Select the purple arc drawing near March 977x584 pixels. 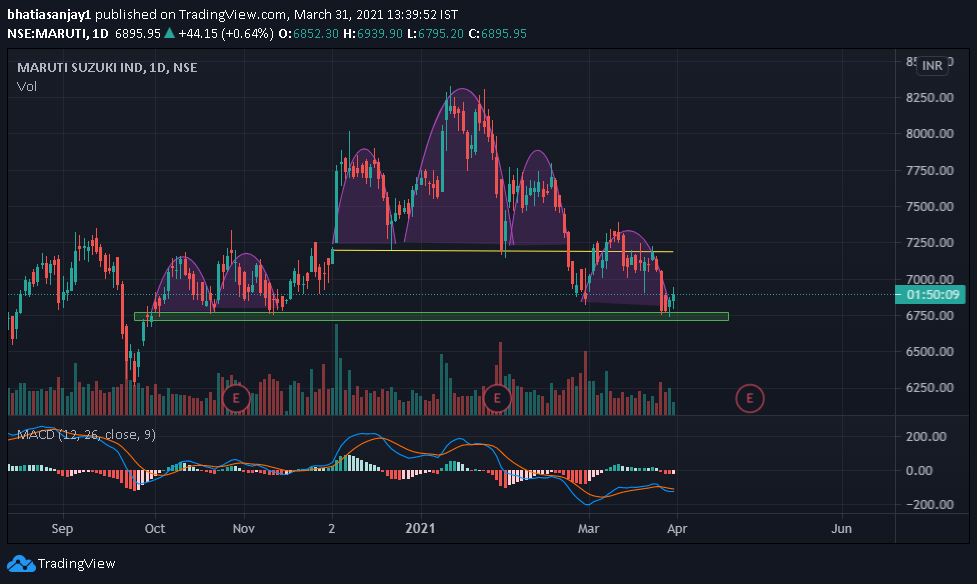pos(627,269)
